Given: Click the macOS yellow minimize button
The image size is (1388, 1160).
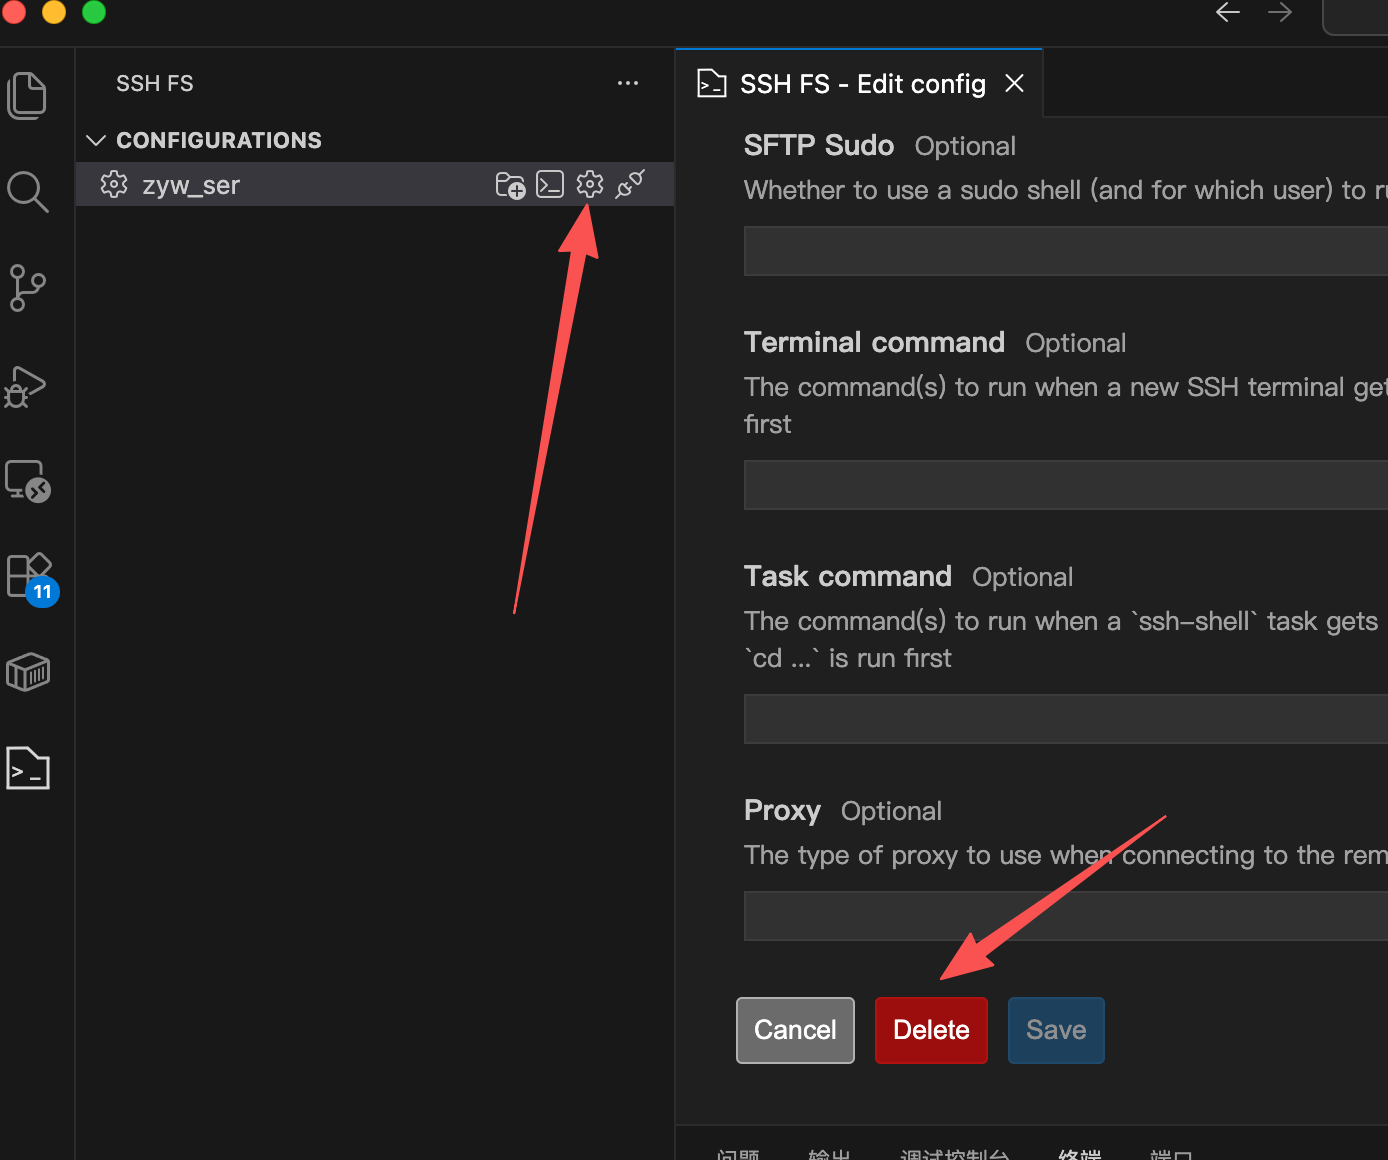Looking at the screenshot, I should click(54, 11).
